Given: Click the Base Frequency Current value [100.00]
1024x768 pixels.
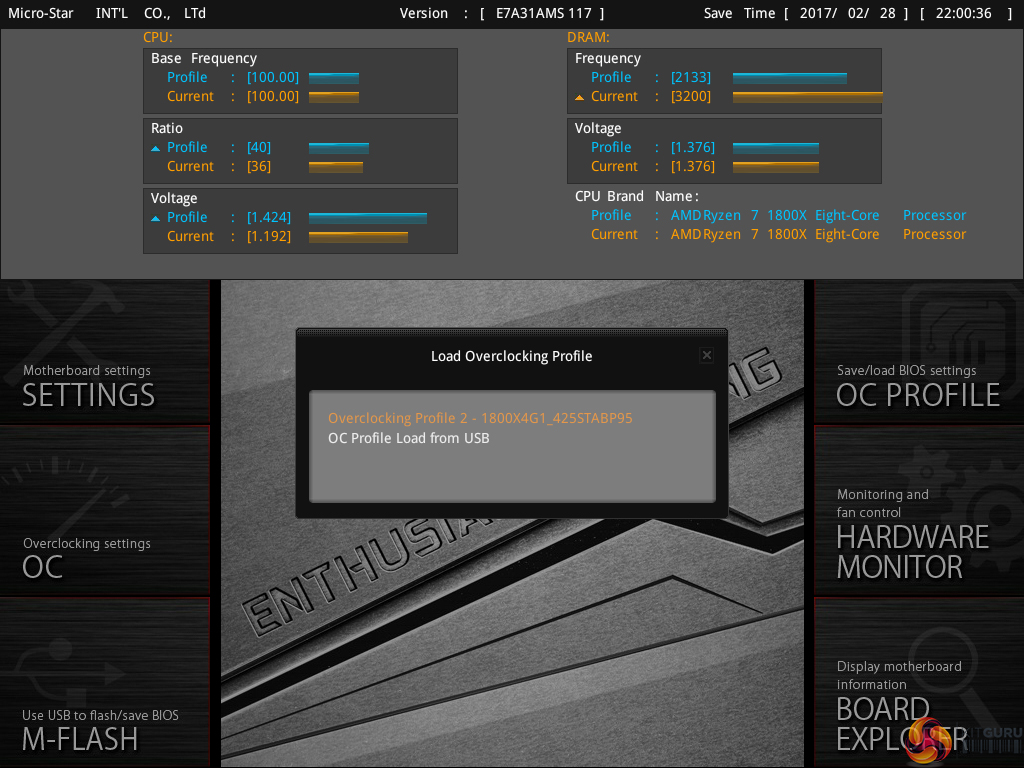Looking at the screenshot, I should (x=273, y=97).
